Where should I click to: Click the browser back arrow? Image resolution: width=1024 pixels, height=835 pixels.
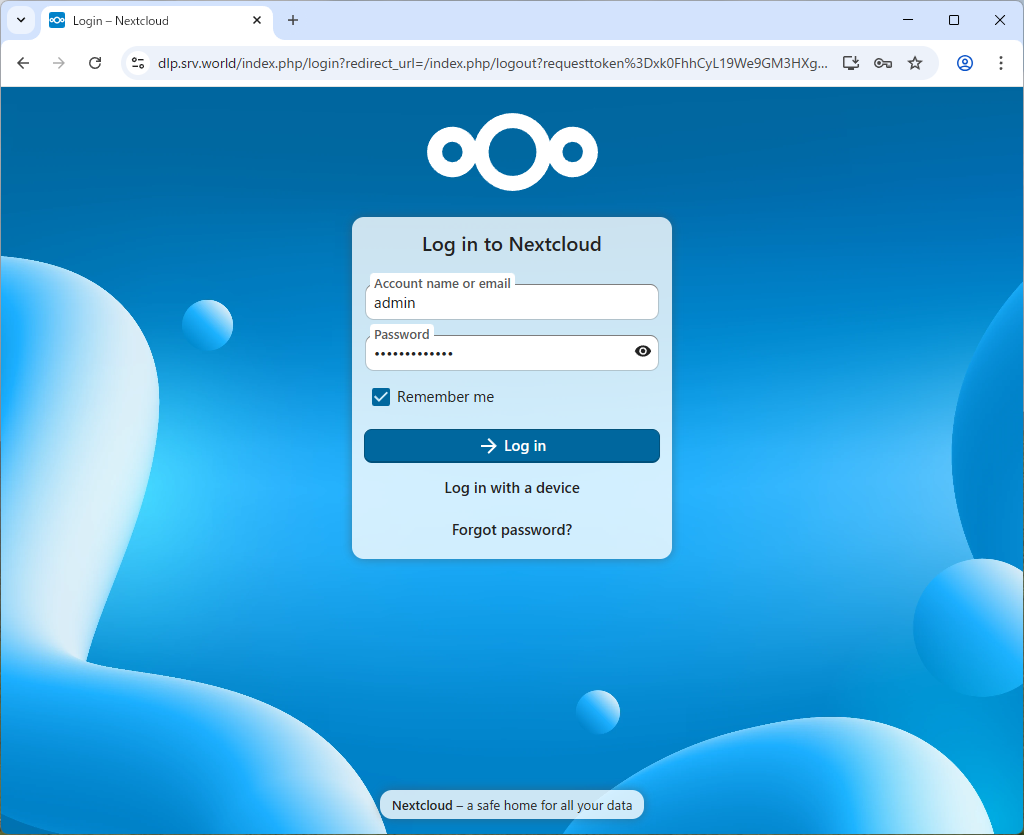click(24, 63)
